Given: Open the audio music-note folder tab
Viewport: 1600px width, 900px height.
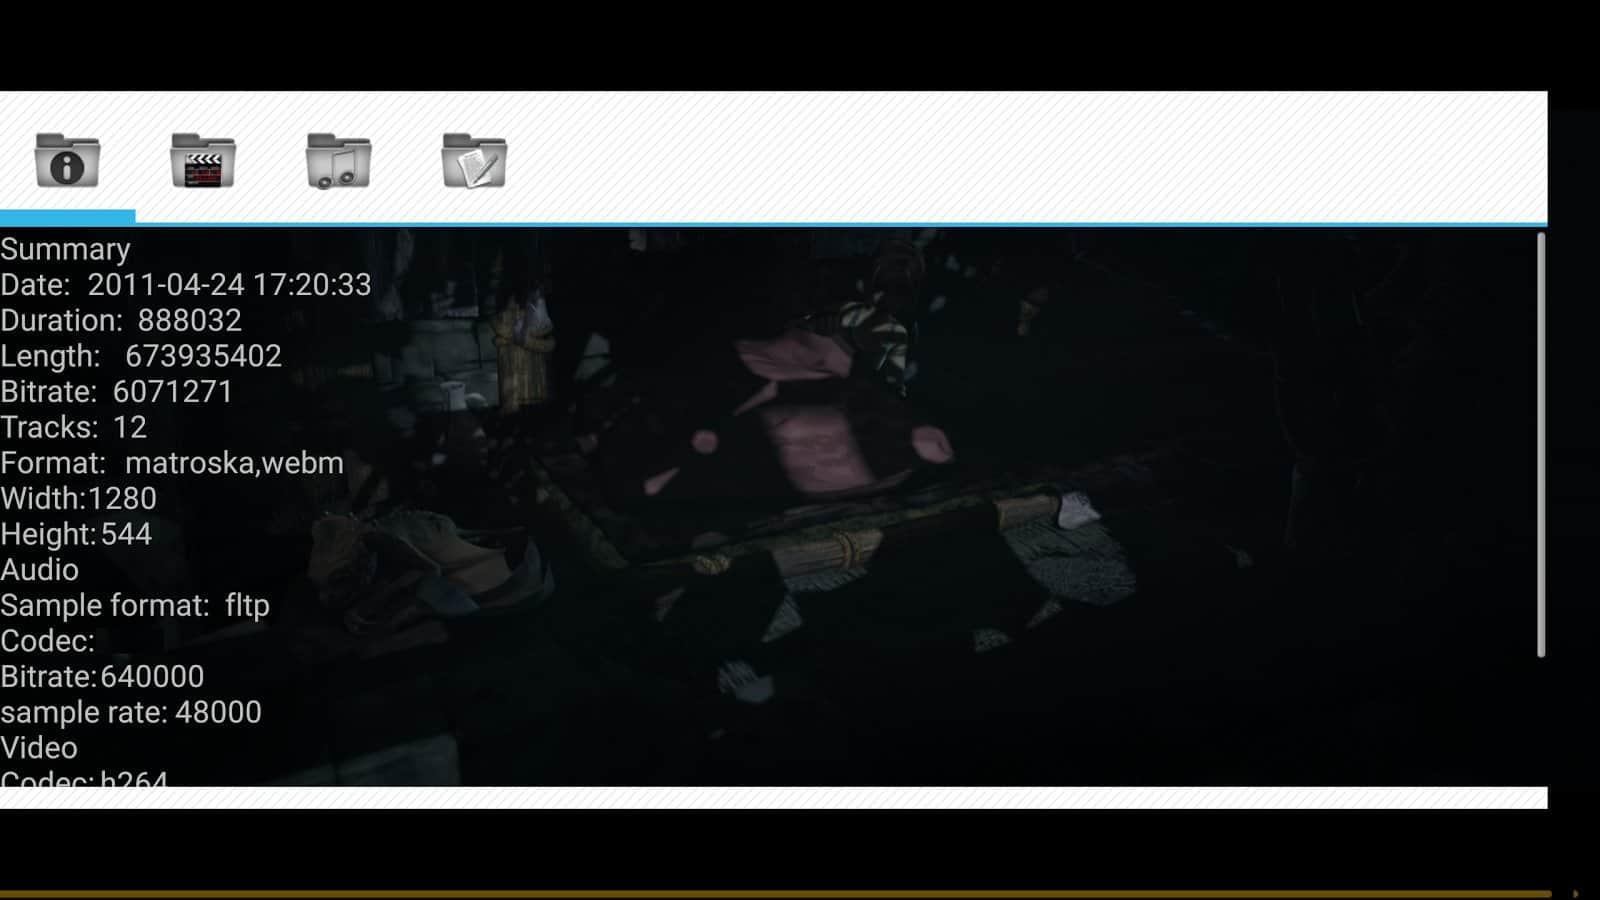Looking at the screenshot, I should pos(339,160).
